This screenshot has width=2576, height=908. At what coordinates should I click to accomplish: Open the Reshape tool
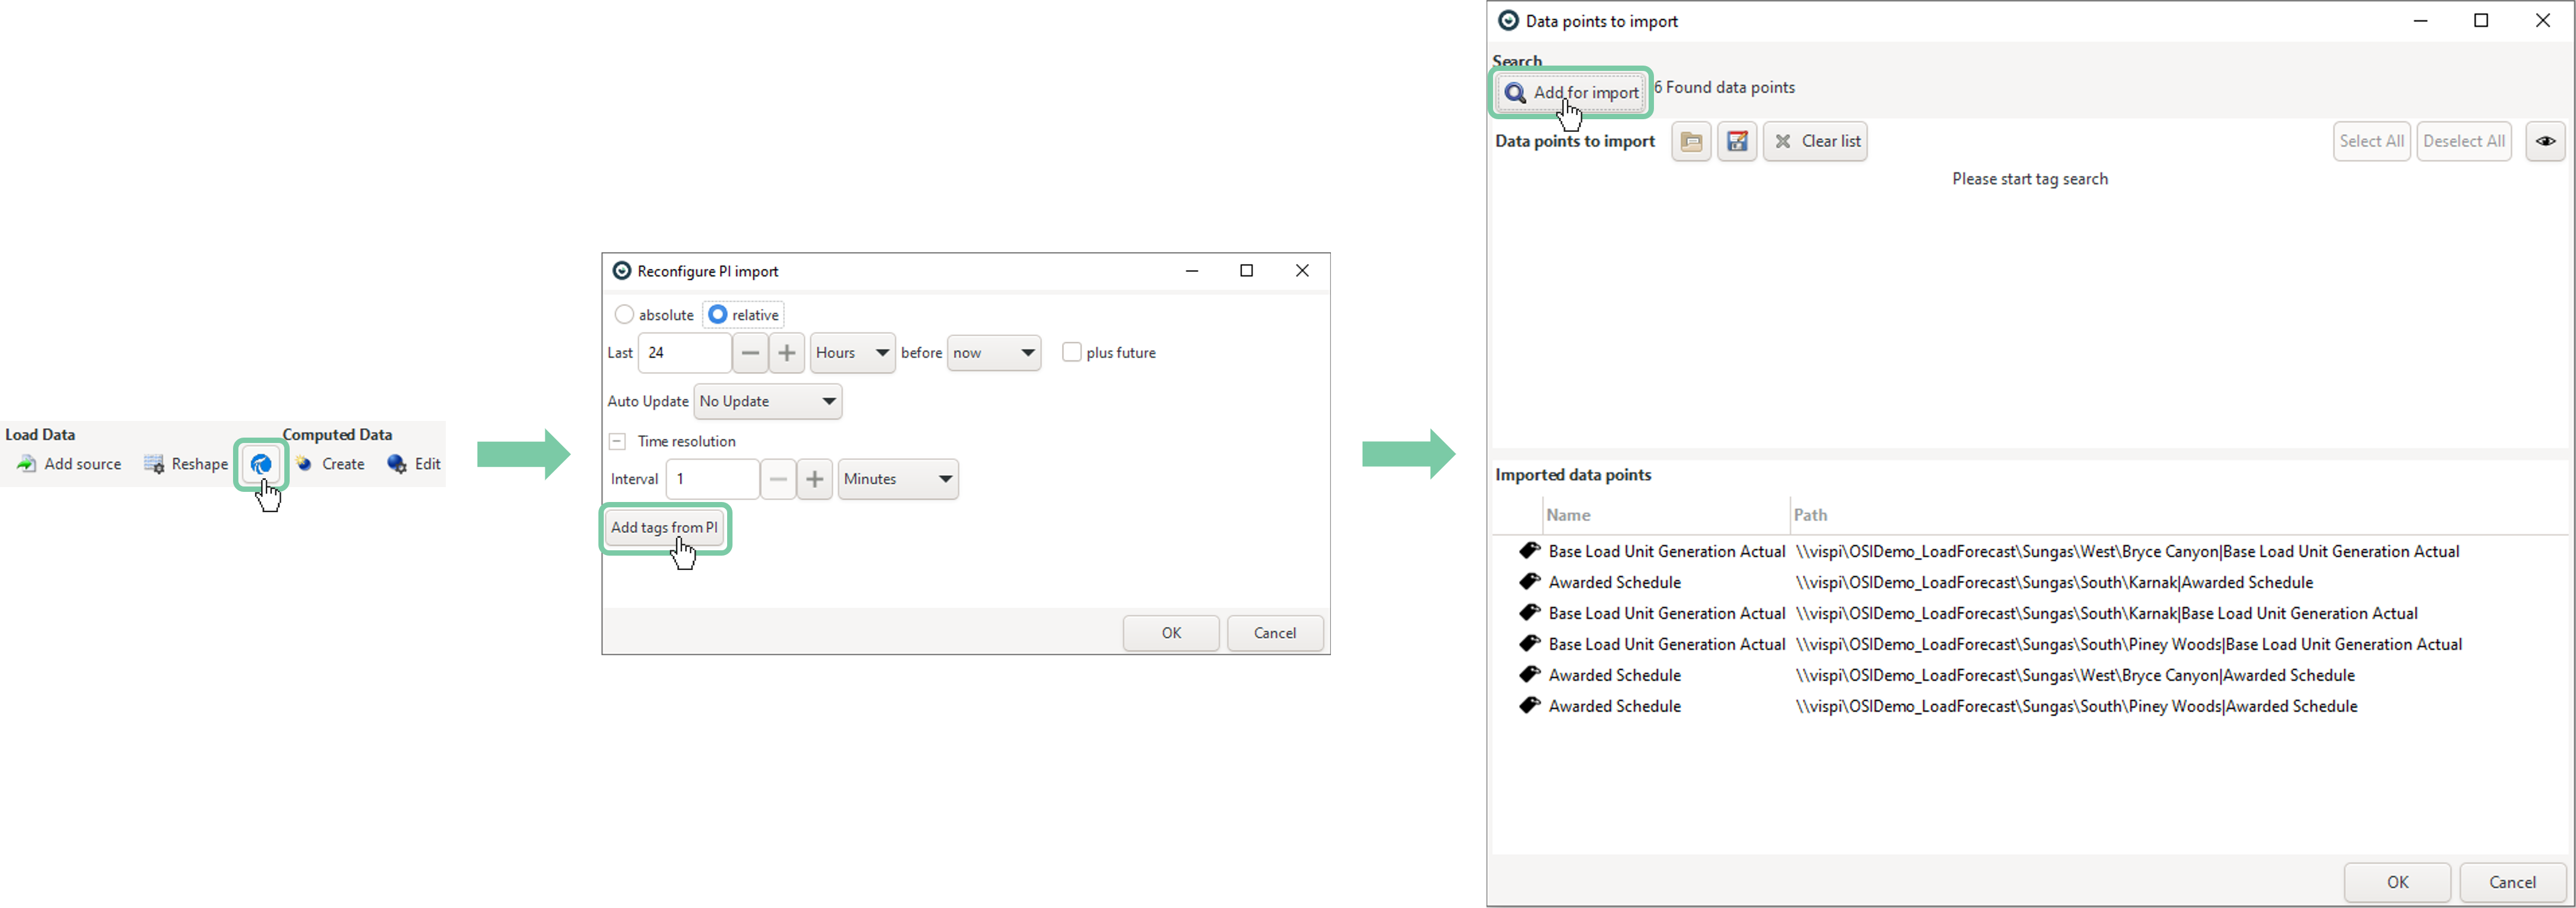pos(186,464)
